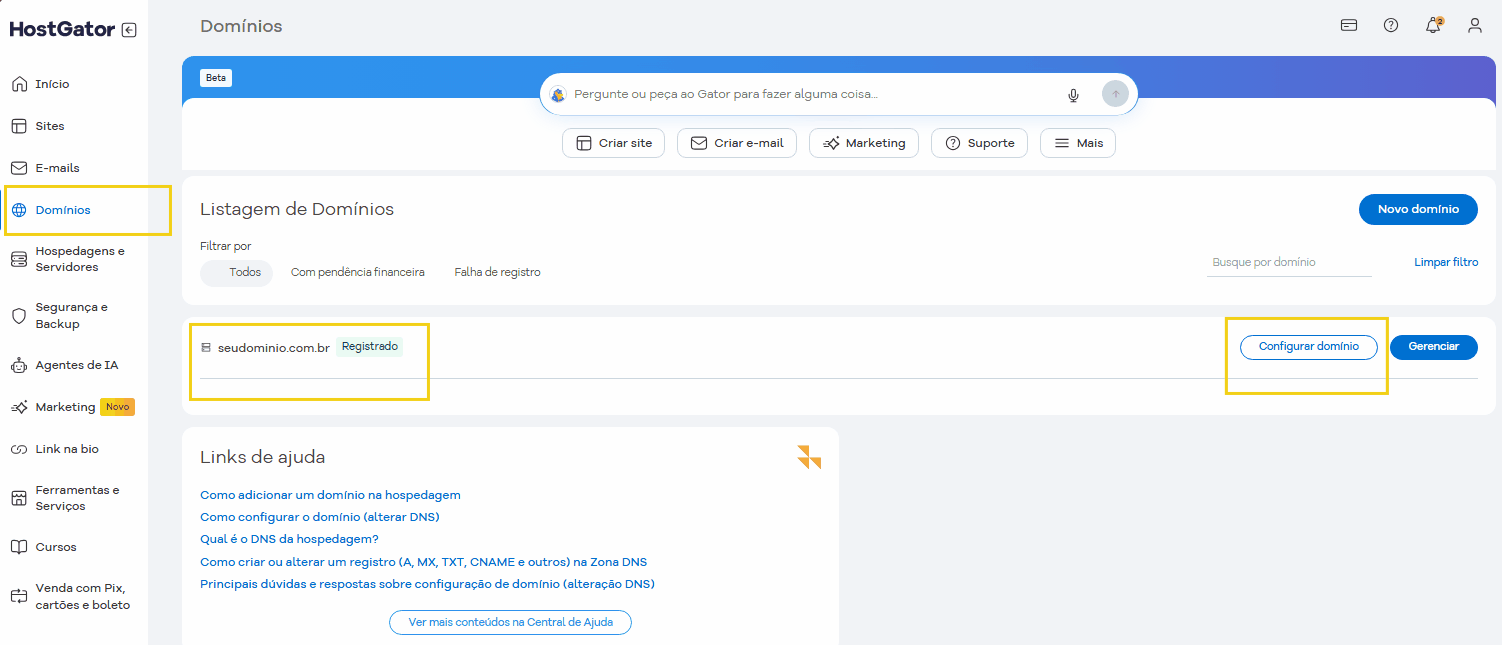The width and height of the screenshot is (1502, 645).
Task: Open Como configurar o domínio (alterar DNS) link
Action: [x=322, y=517]
